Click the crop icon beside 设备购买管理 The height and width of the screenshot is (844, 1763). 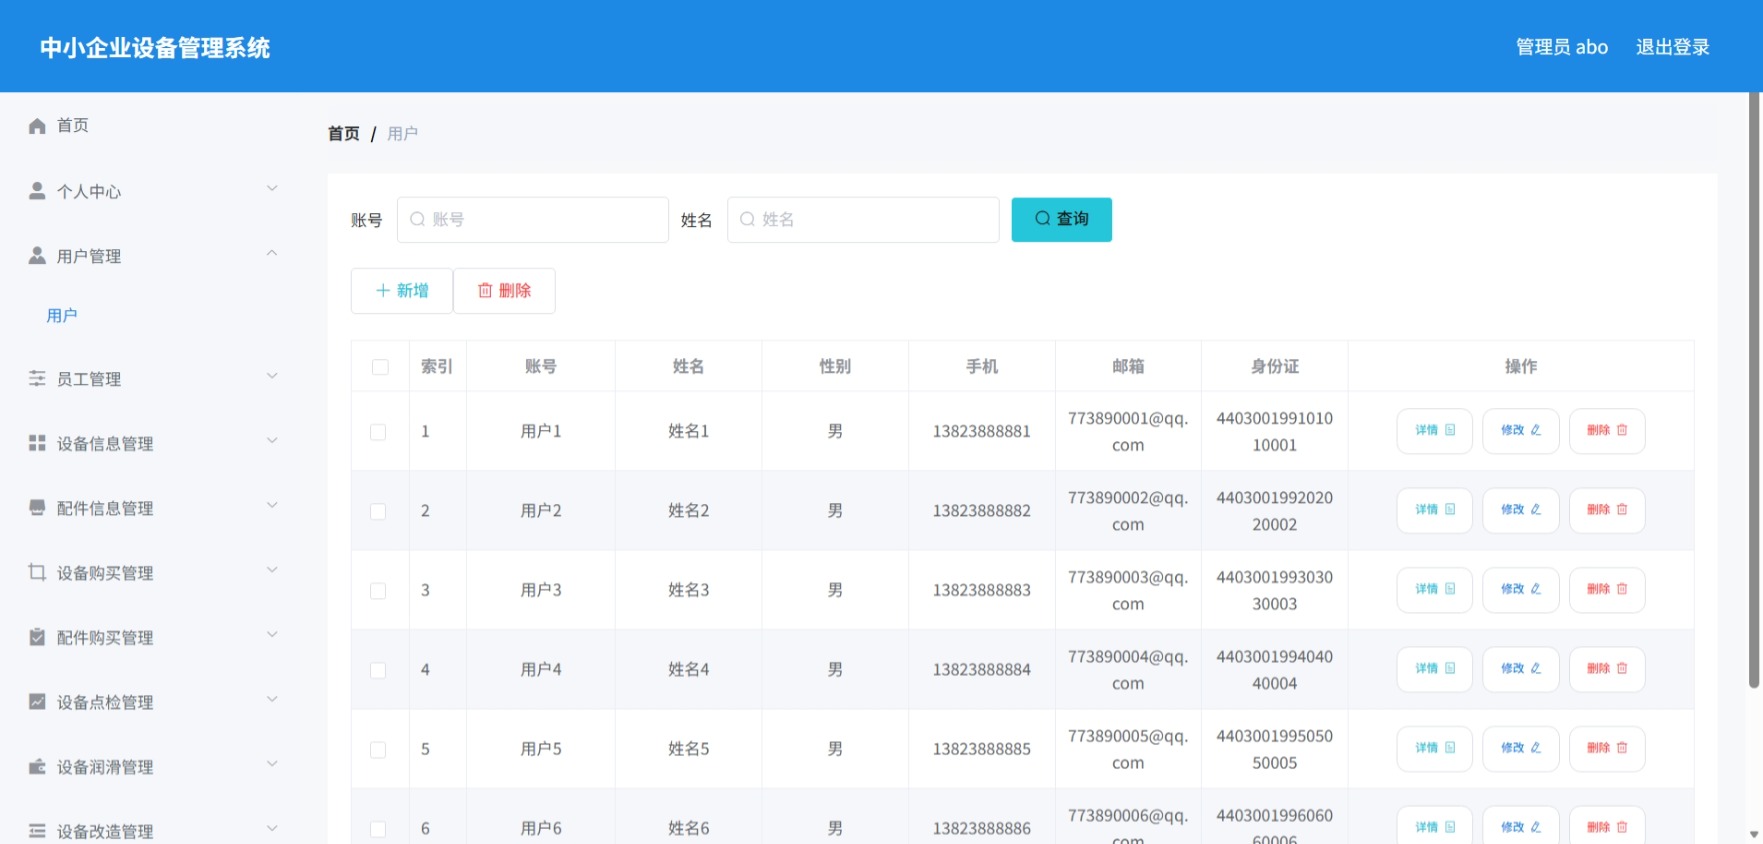(37, 572)
